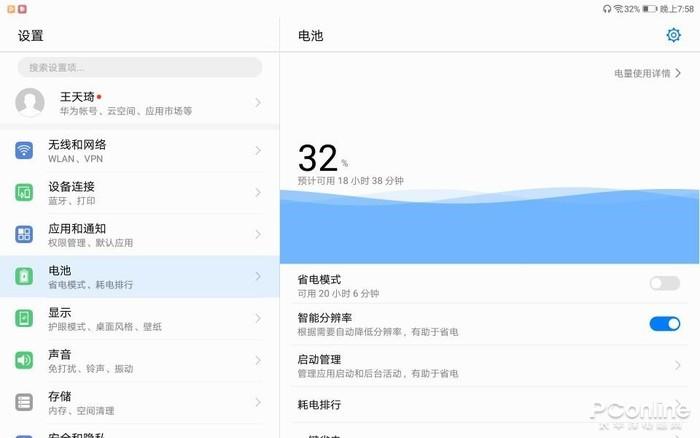Click the 应用和通知 grid icon
The height and width of the screenshot is (438, 700).
pos(24,234)
